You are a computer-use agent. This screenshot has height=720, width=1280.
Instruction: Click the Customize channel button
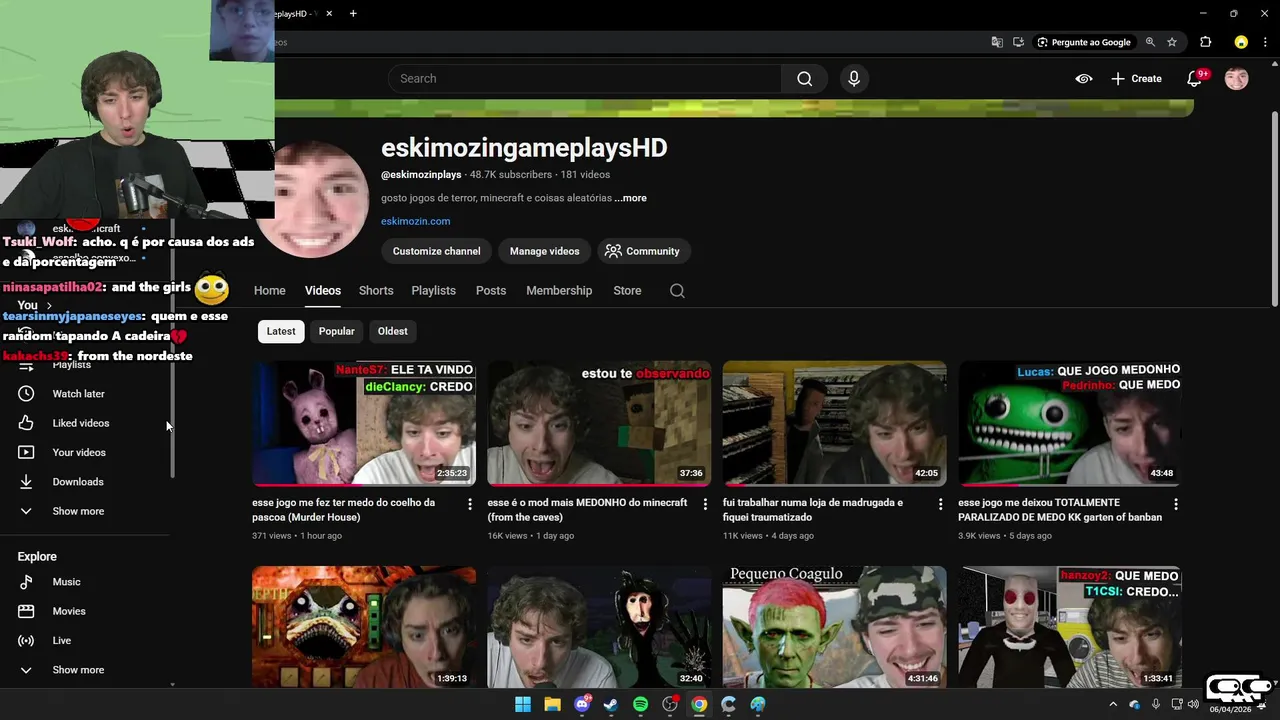point(436,251)
